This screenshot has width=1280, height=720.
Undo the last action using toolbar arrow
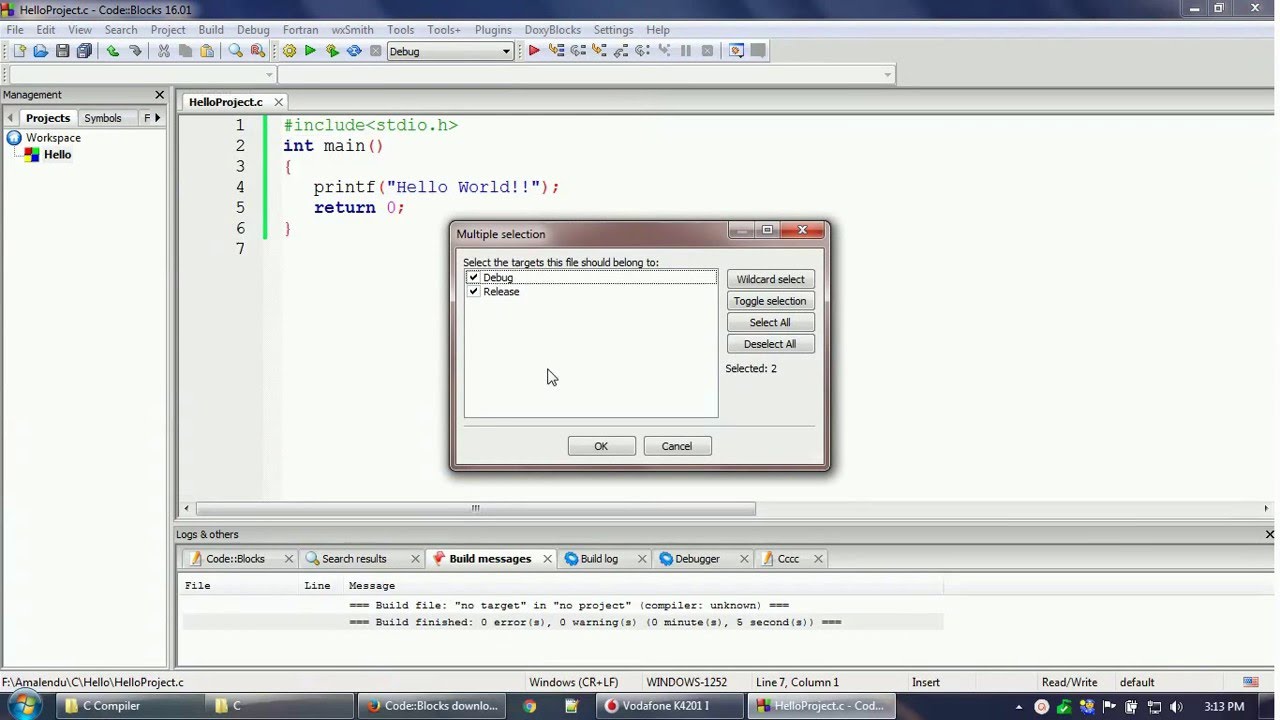point(113,51)
